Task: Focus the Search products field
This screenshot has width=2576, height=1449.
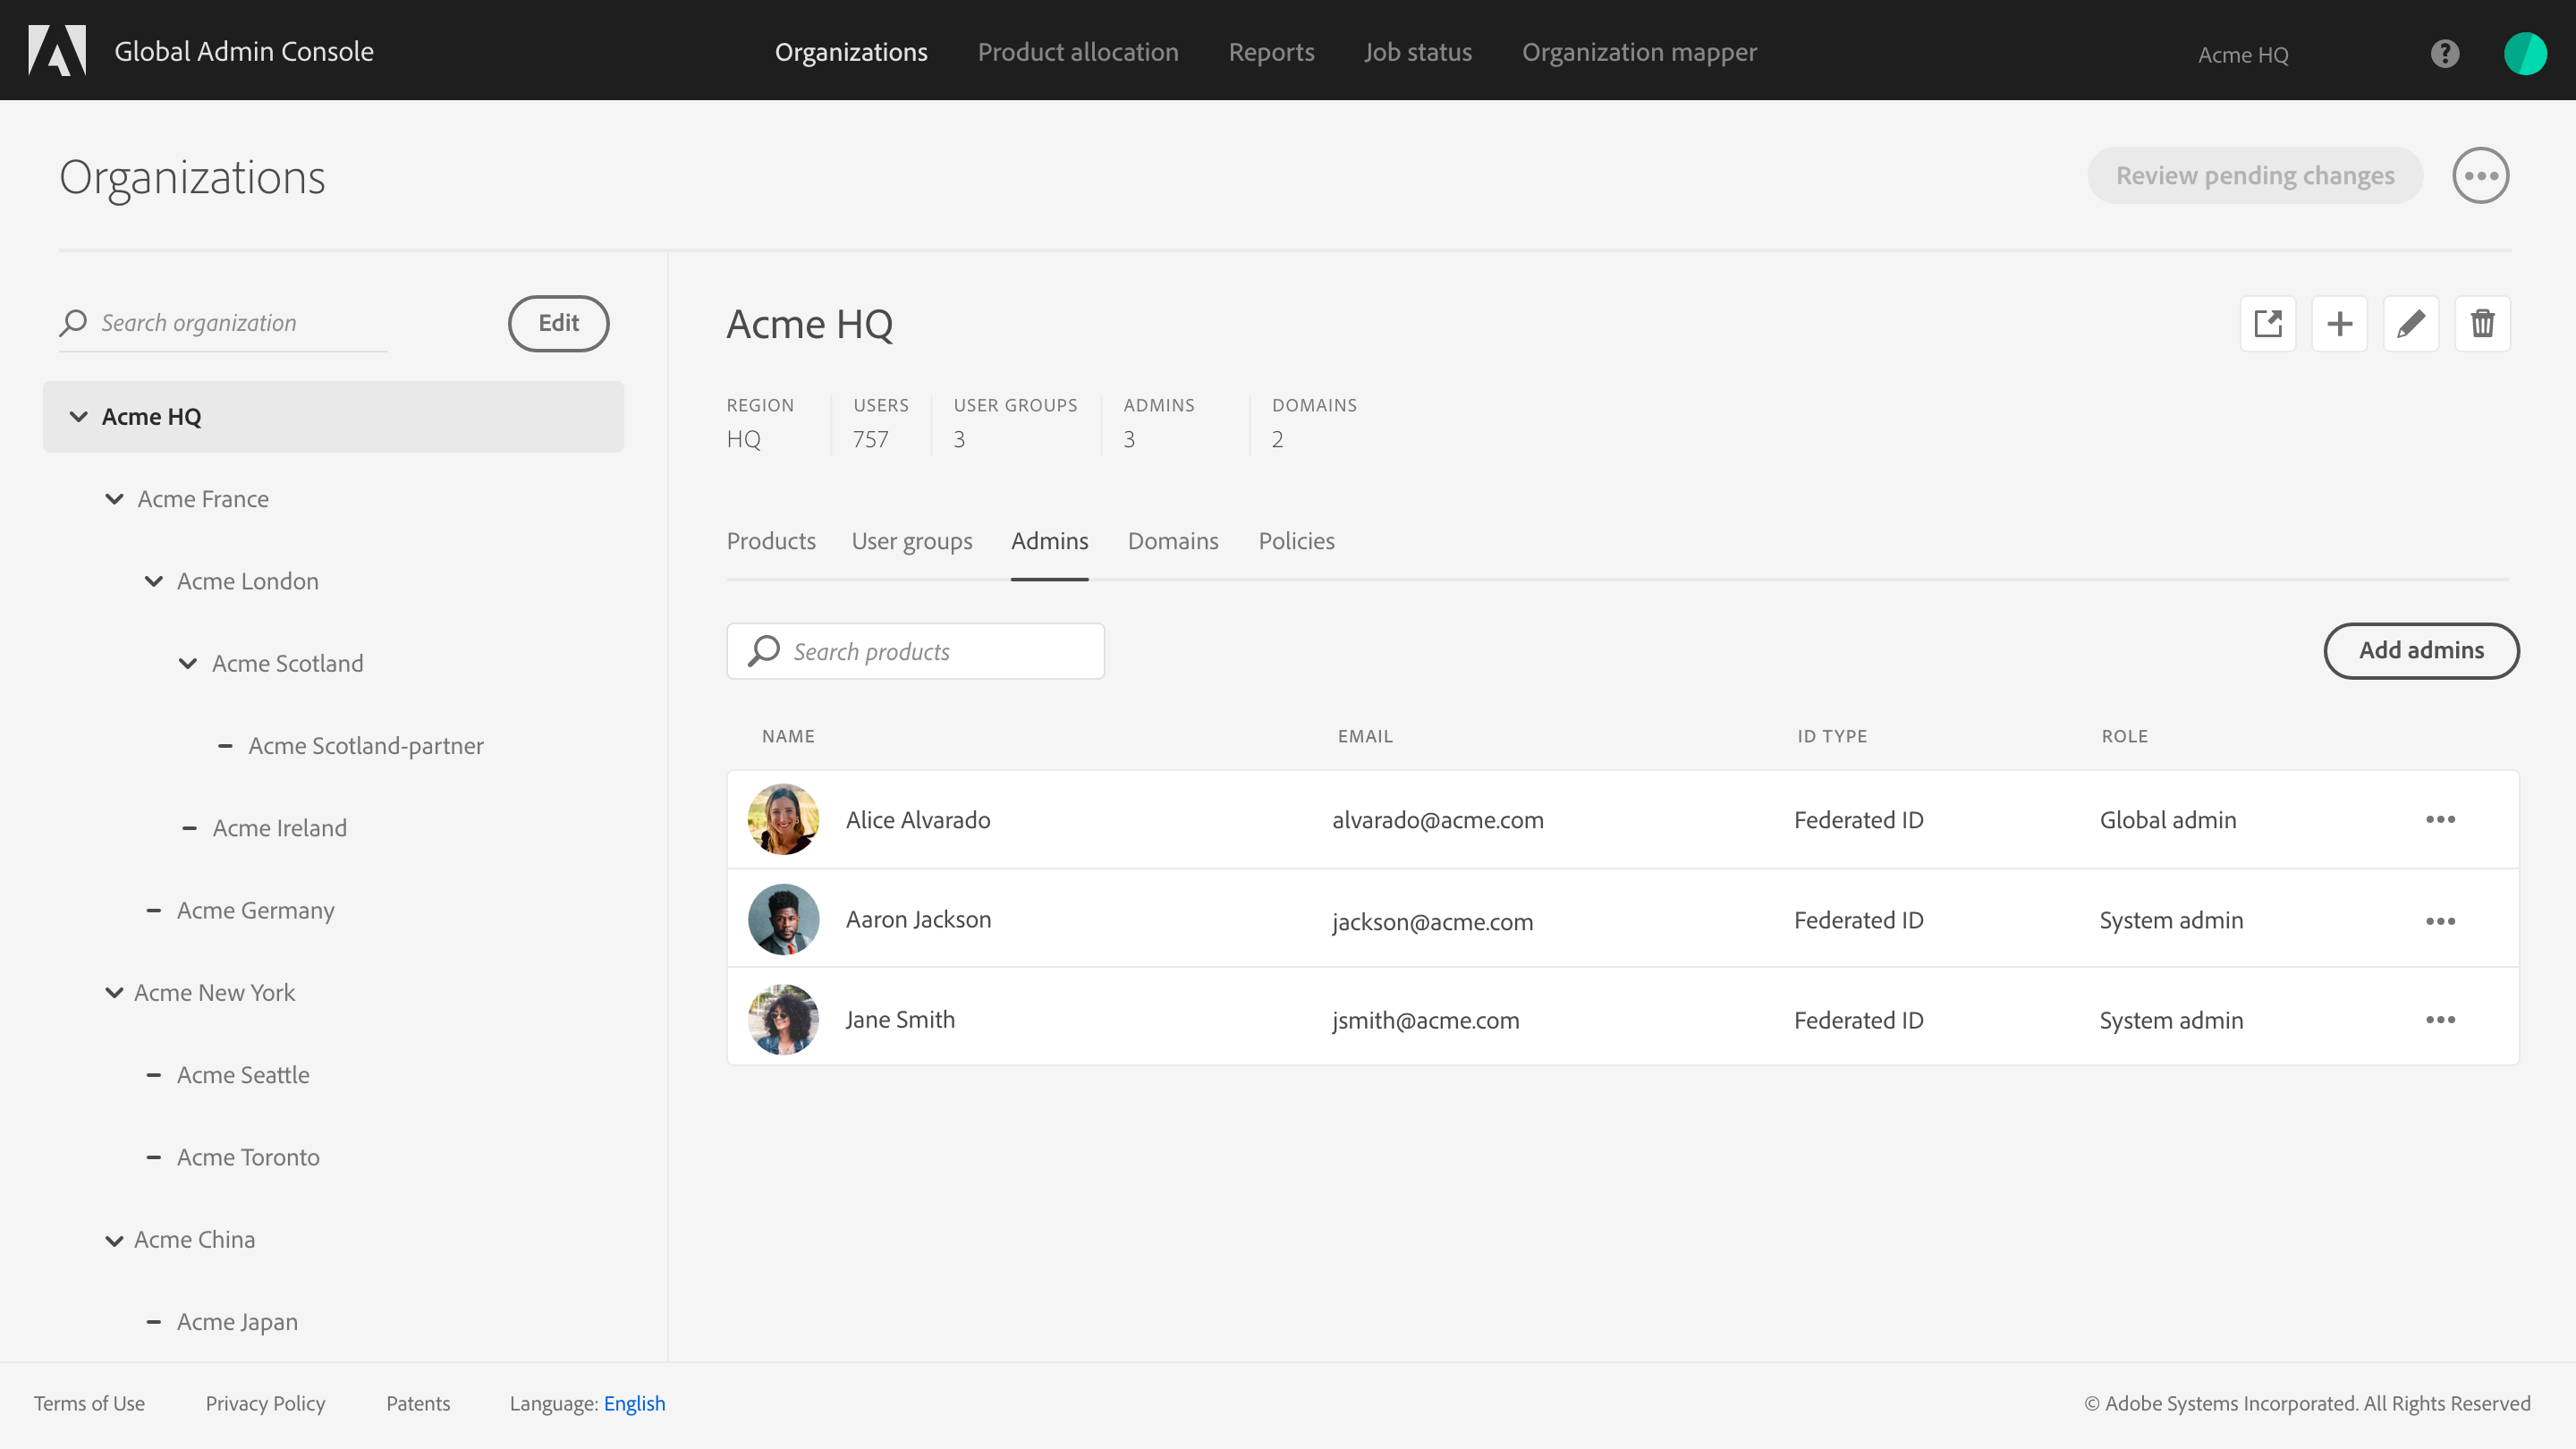Action: pos(915,651)
